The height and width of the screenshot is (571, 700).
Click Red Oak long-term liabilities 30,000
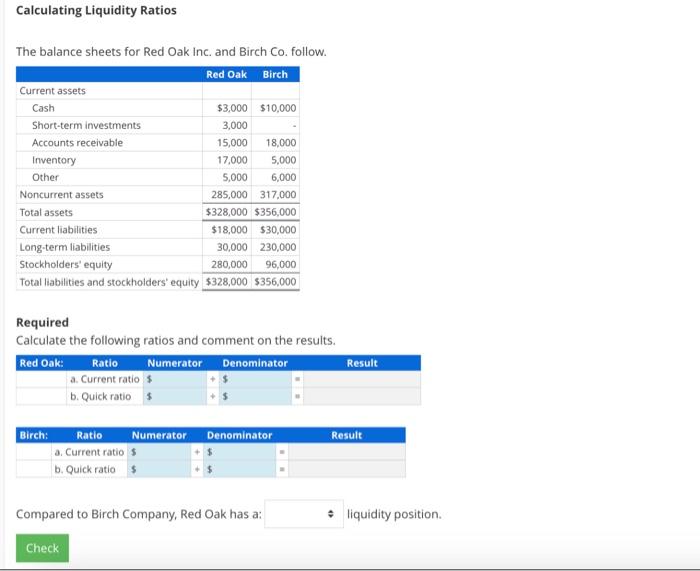232,247
